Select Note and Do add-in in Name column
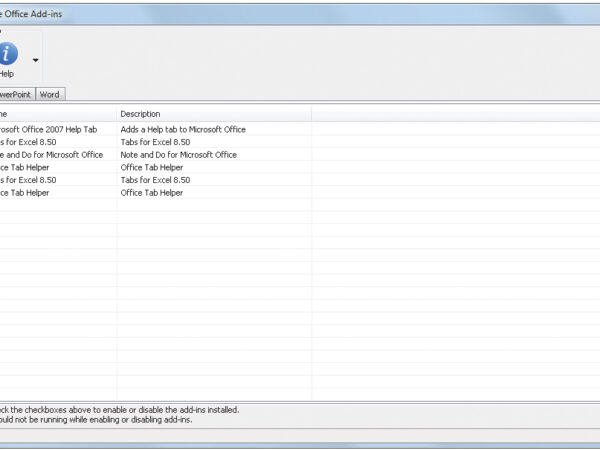 [x=51, y=155]
